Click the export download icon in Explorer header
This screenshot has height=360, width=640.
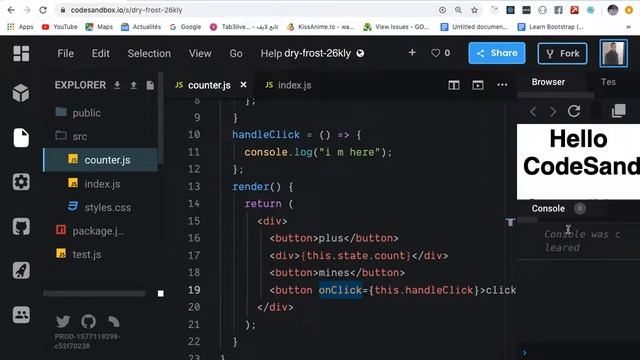point(117,85)
